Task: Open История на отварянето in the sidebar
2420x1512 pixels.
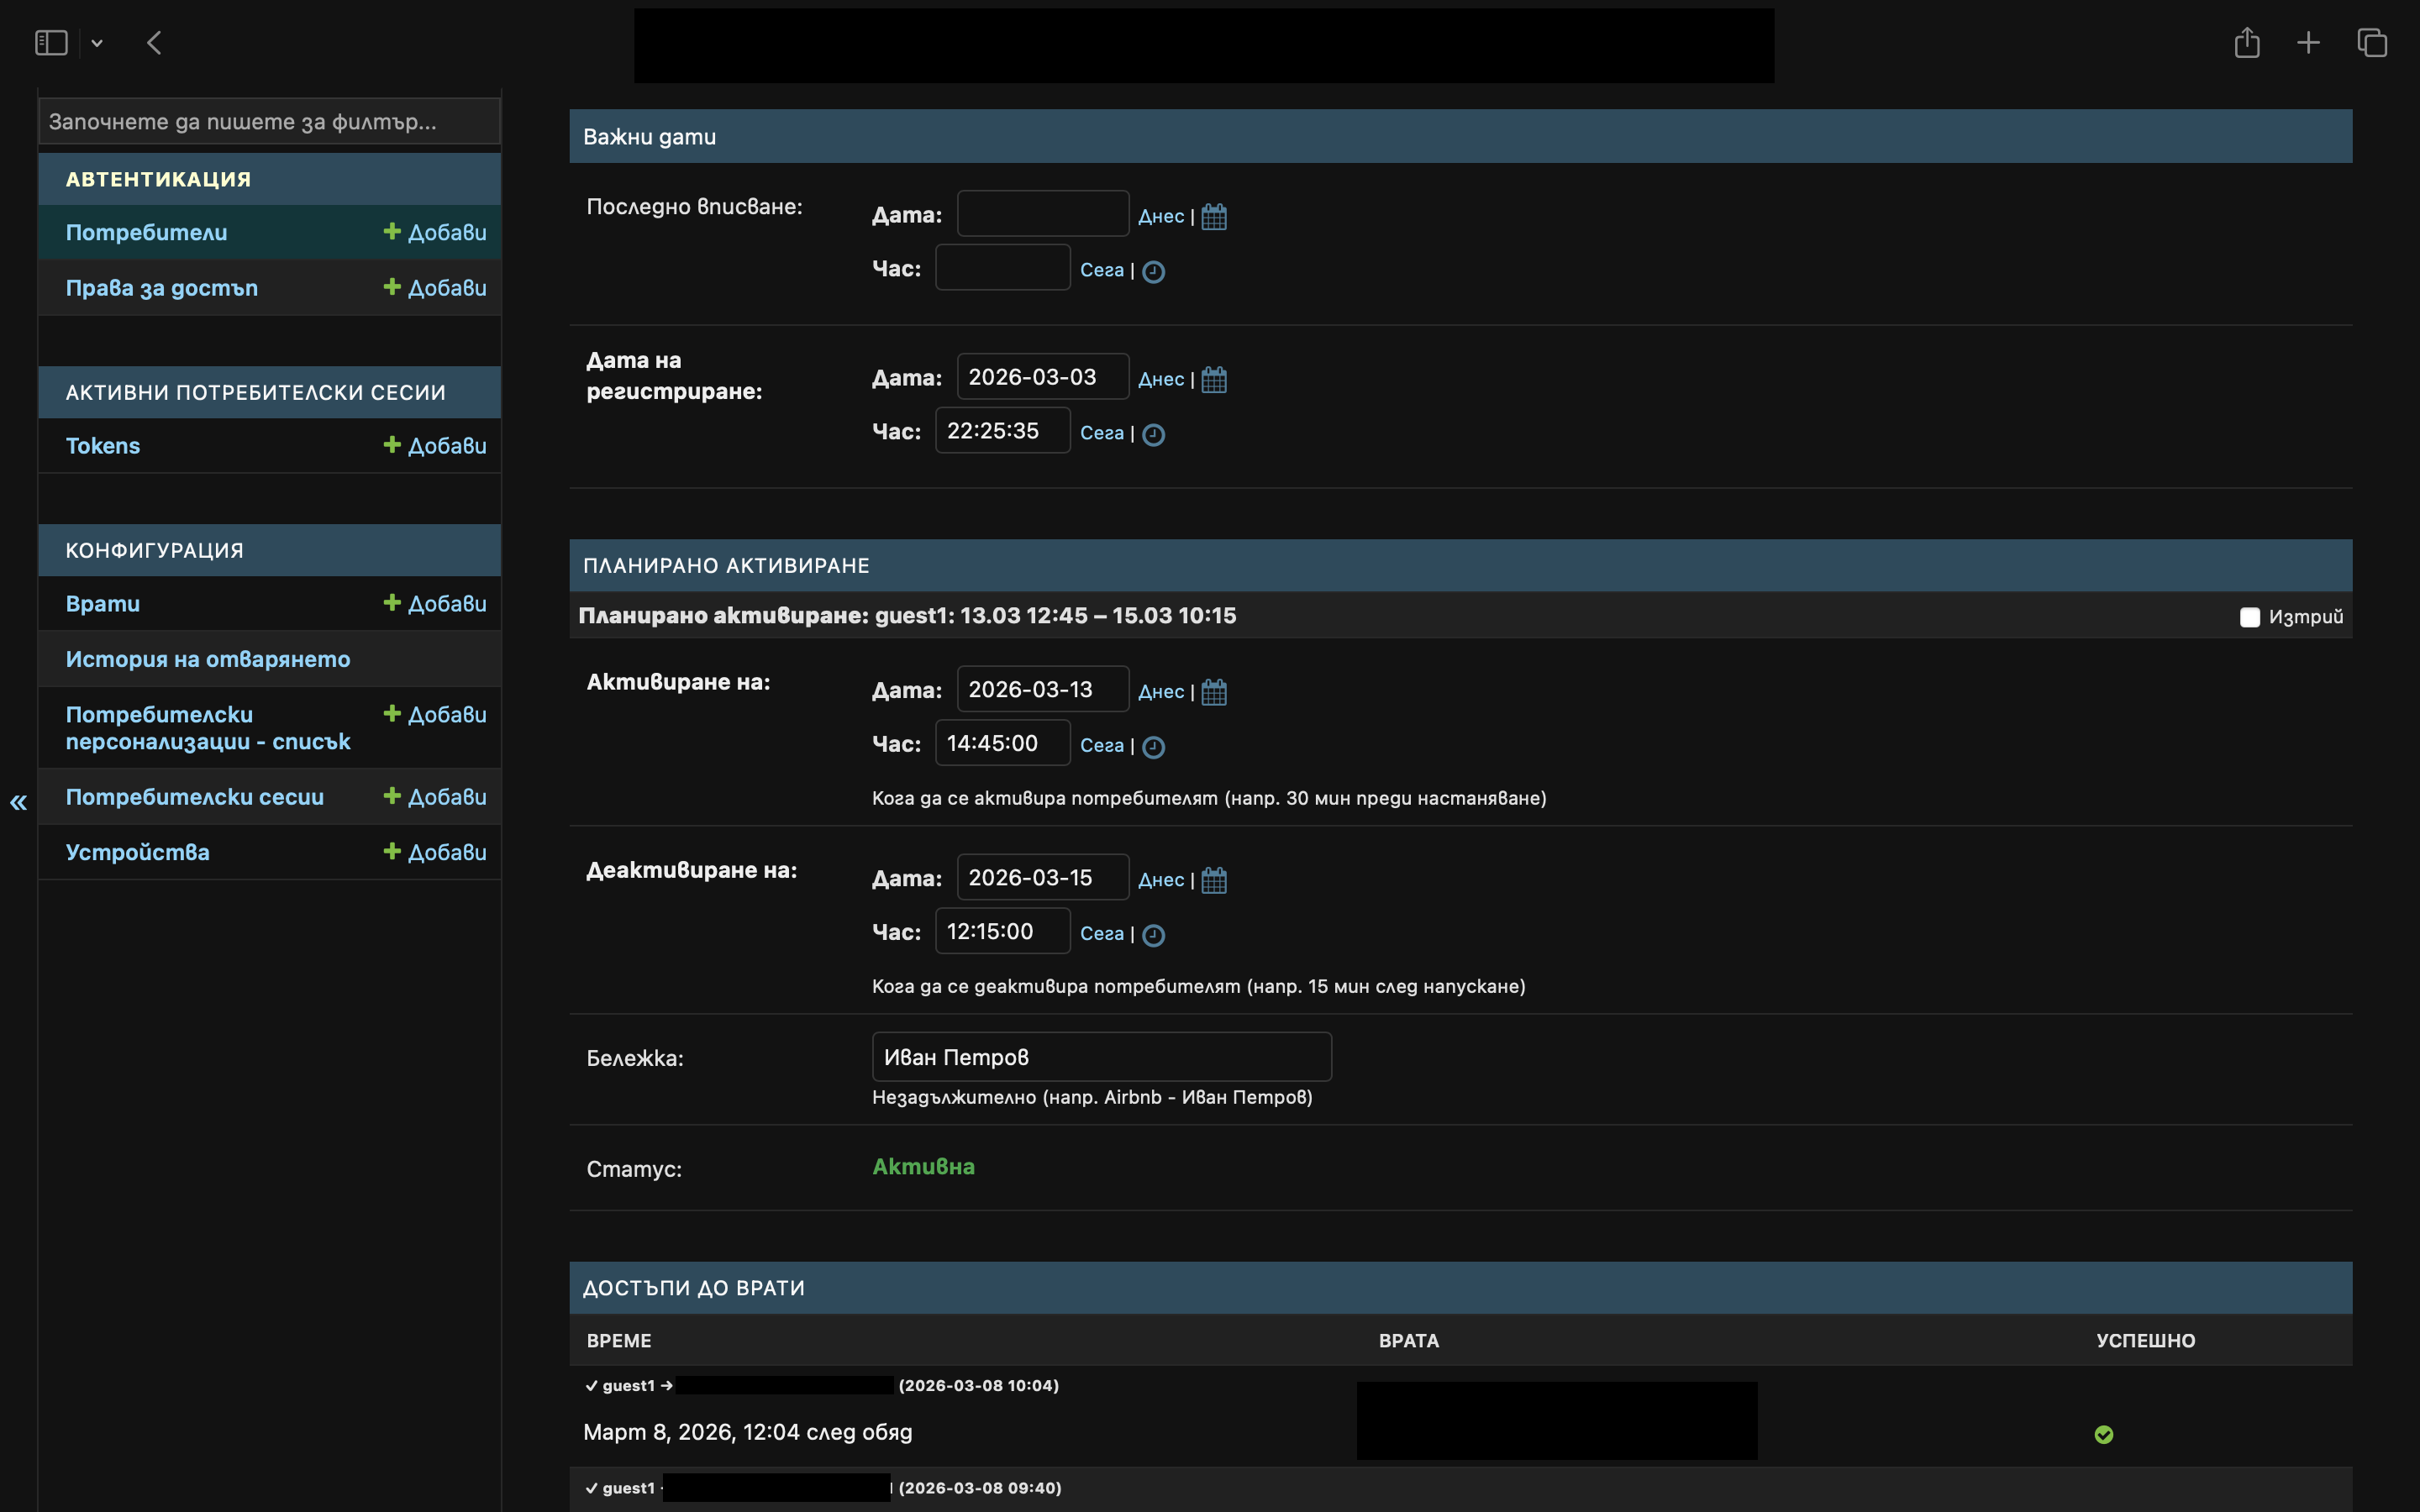Action: point(208,659)
